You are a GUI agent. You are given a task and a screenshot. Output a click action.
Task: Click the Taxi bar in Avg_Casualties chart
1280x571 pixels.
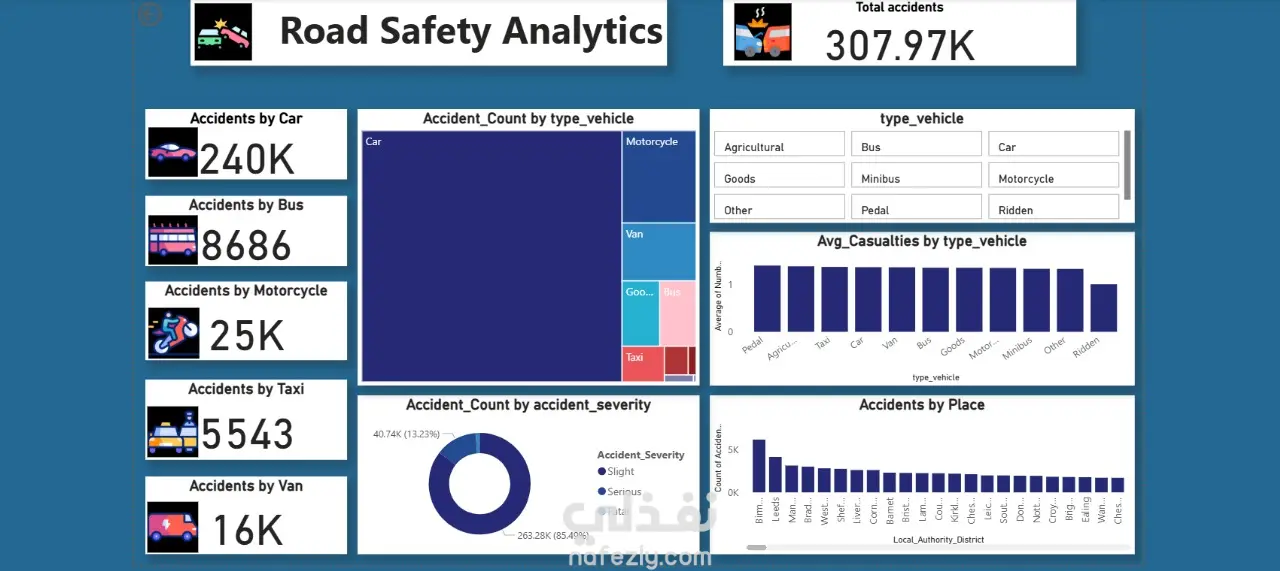click(x=835, y=299)
